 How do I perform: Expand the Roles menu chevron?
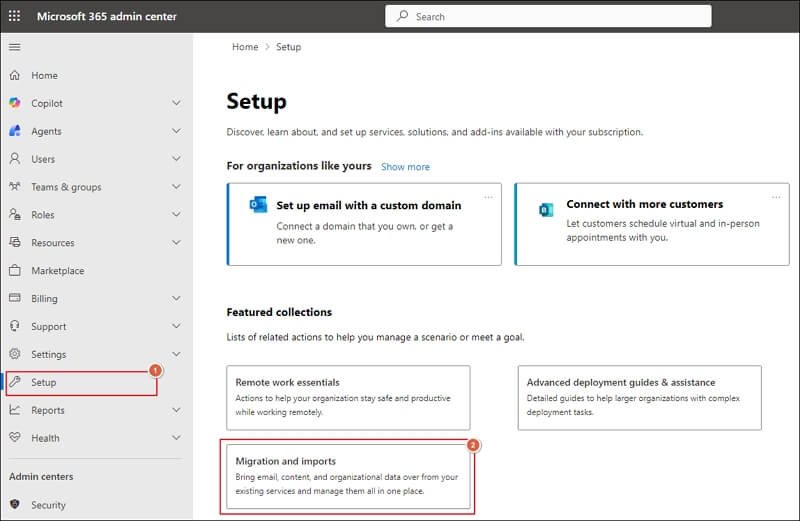pos(176,214)
